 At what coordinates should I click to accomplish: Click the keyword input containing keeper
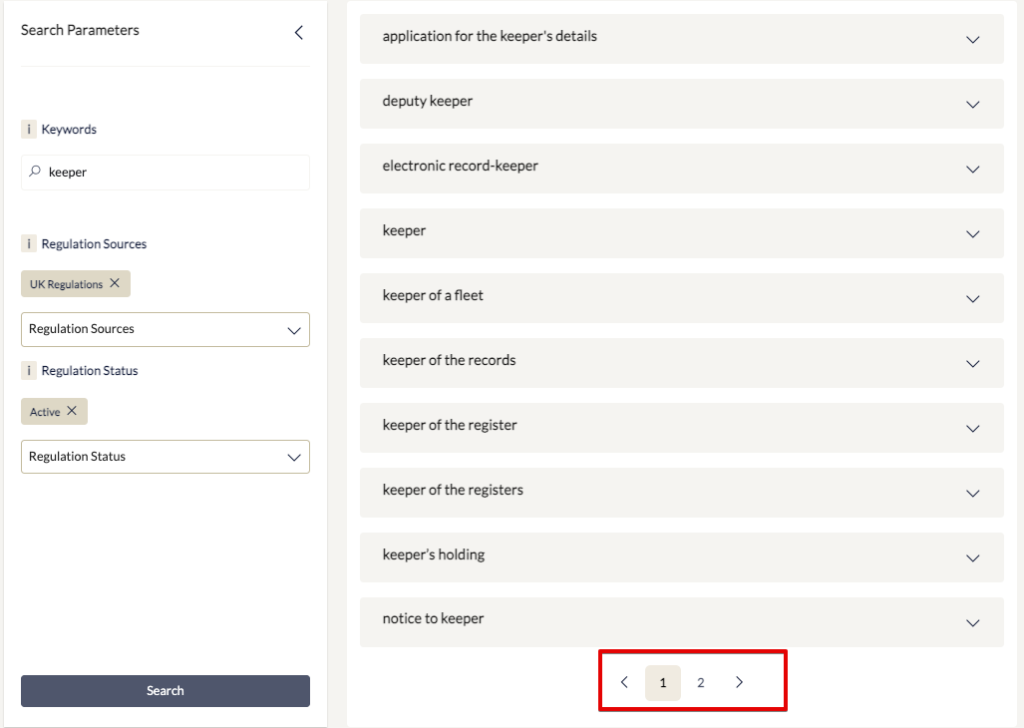(x=165, y=172)
